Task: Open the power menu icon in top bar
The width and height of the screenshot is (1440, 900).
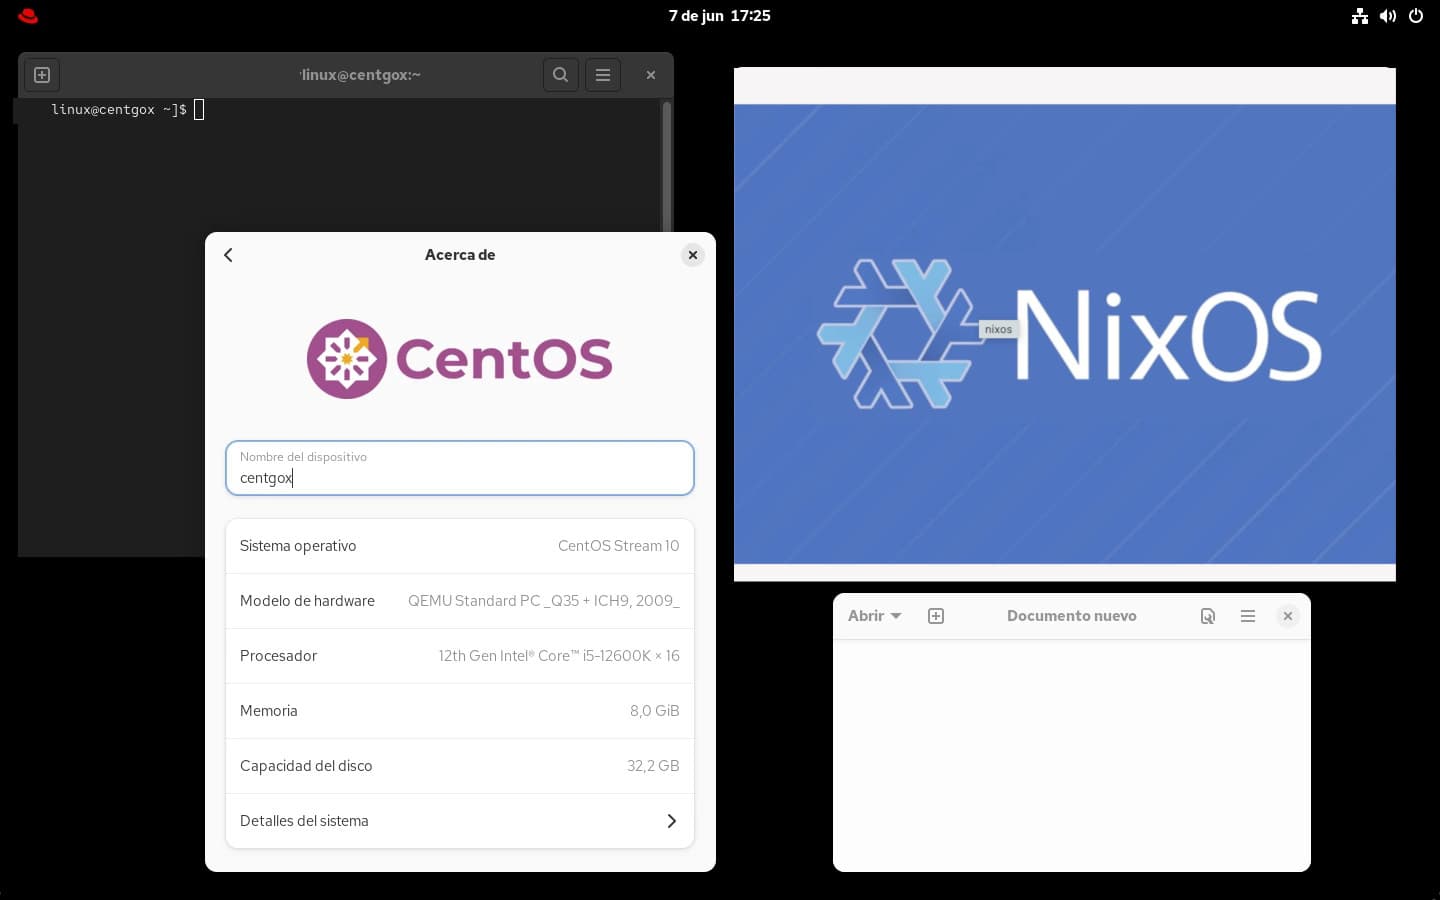Action: point(1416,16)
